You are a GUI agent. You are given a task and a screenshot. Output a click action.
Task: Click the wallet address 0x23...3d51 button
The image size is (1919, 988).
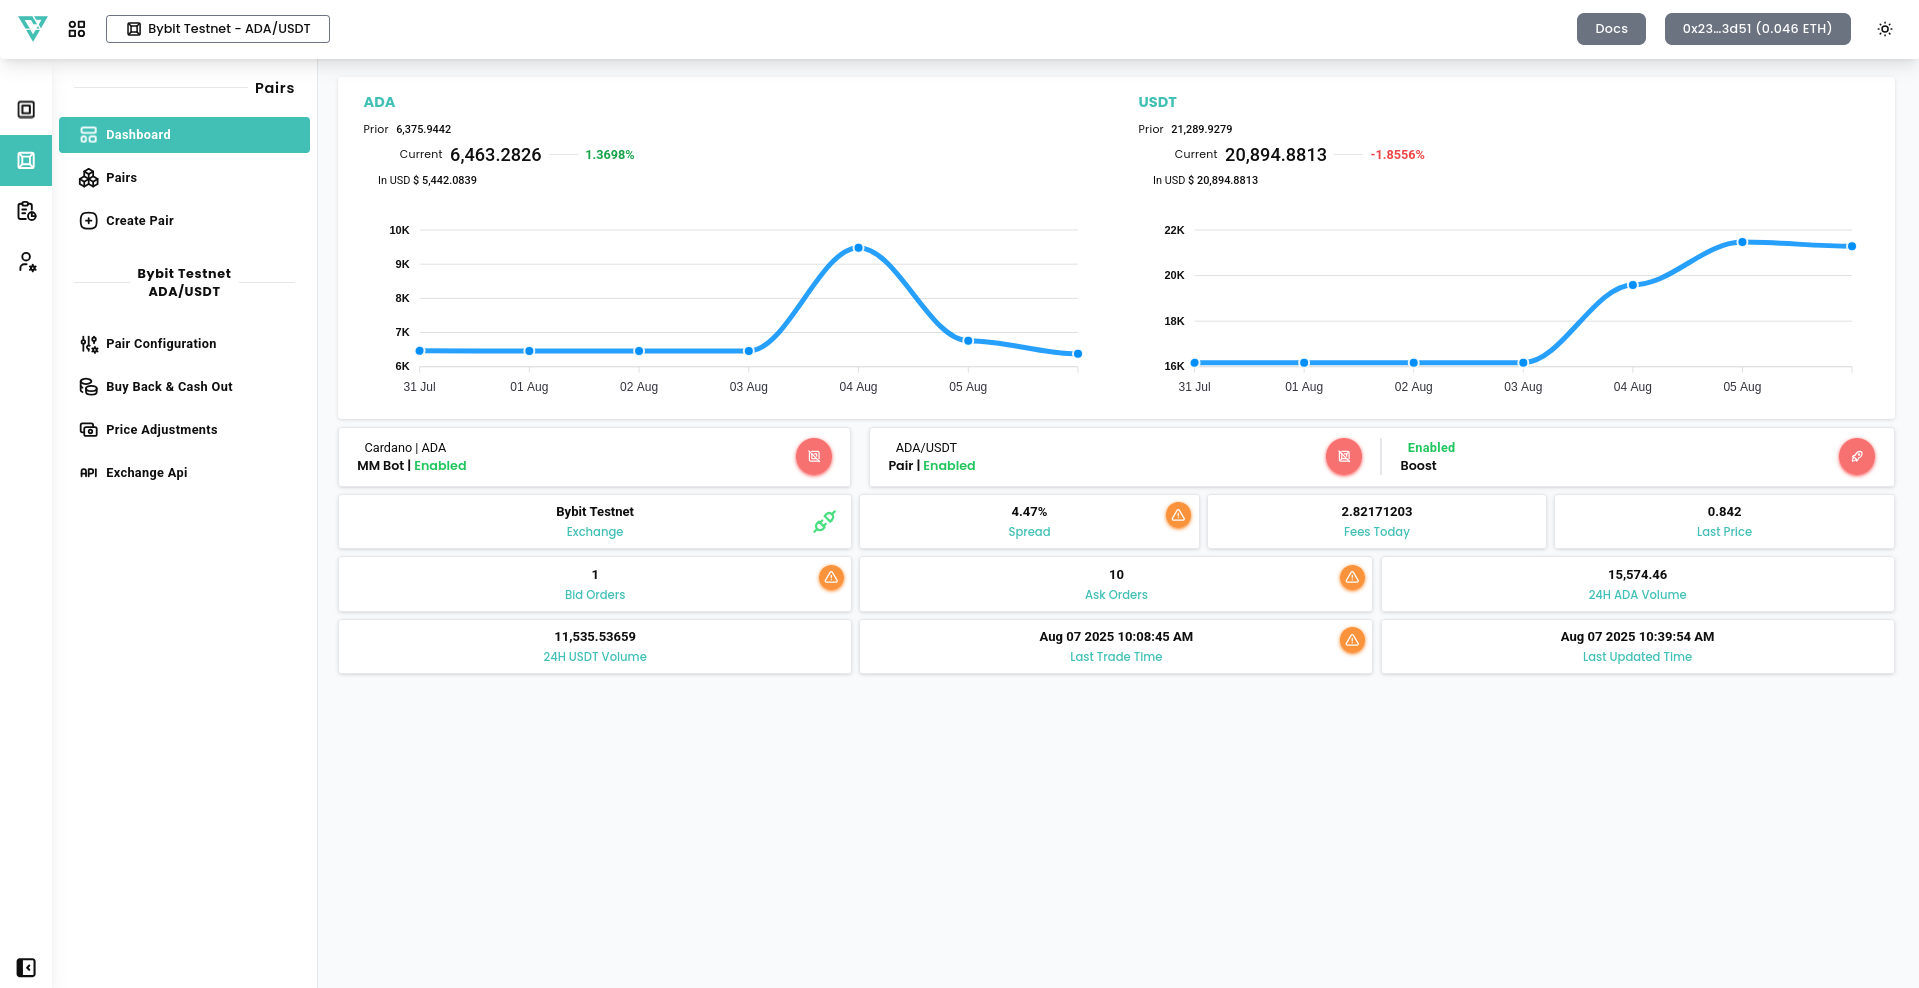coord(1756,29)
